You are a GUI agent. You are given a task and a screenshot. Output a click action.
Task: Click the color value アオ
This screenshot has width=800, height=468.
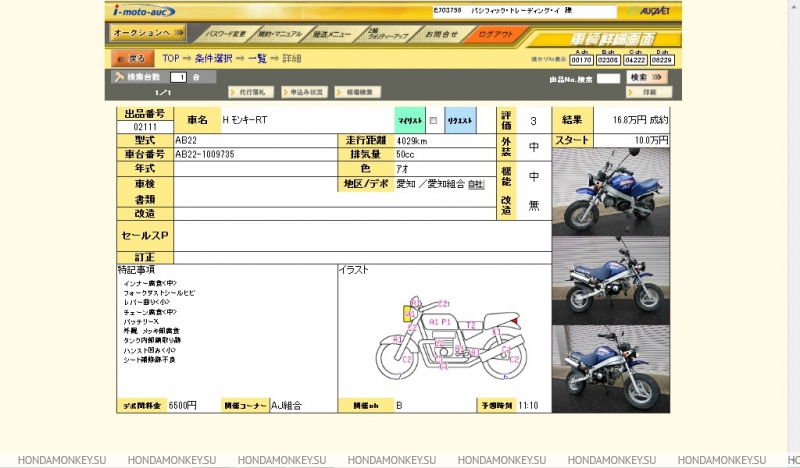click(402, 168)
